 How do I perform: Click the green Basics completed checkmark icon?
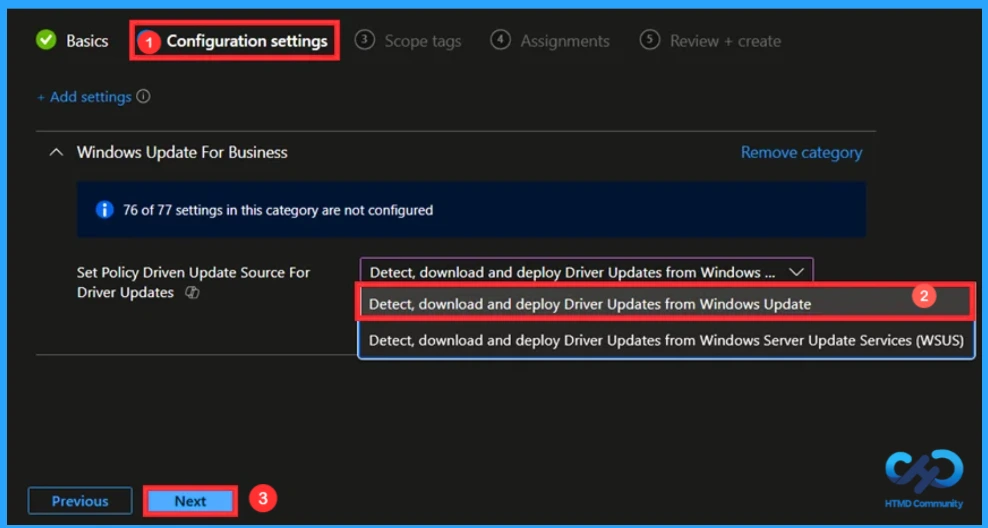(46, 40)
